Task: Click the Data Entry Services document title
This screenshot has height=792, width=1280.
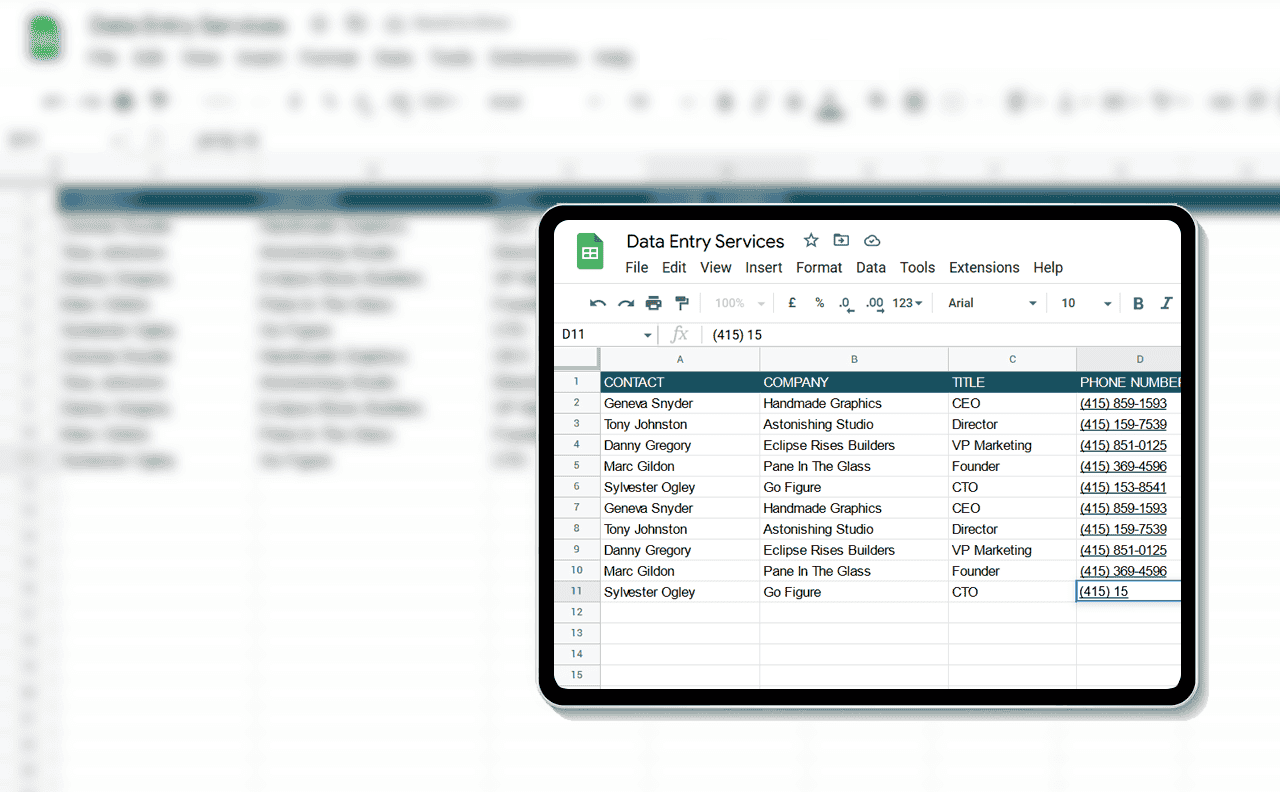Action: (705, 241)
